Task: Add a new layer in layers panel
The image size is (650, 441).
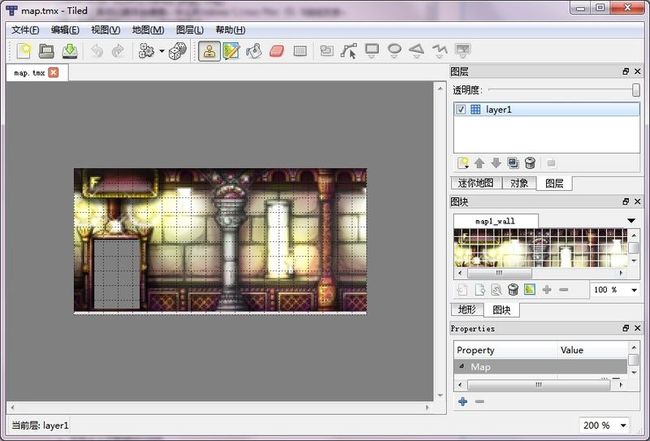Action: [x=463, y=163]
